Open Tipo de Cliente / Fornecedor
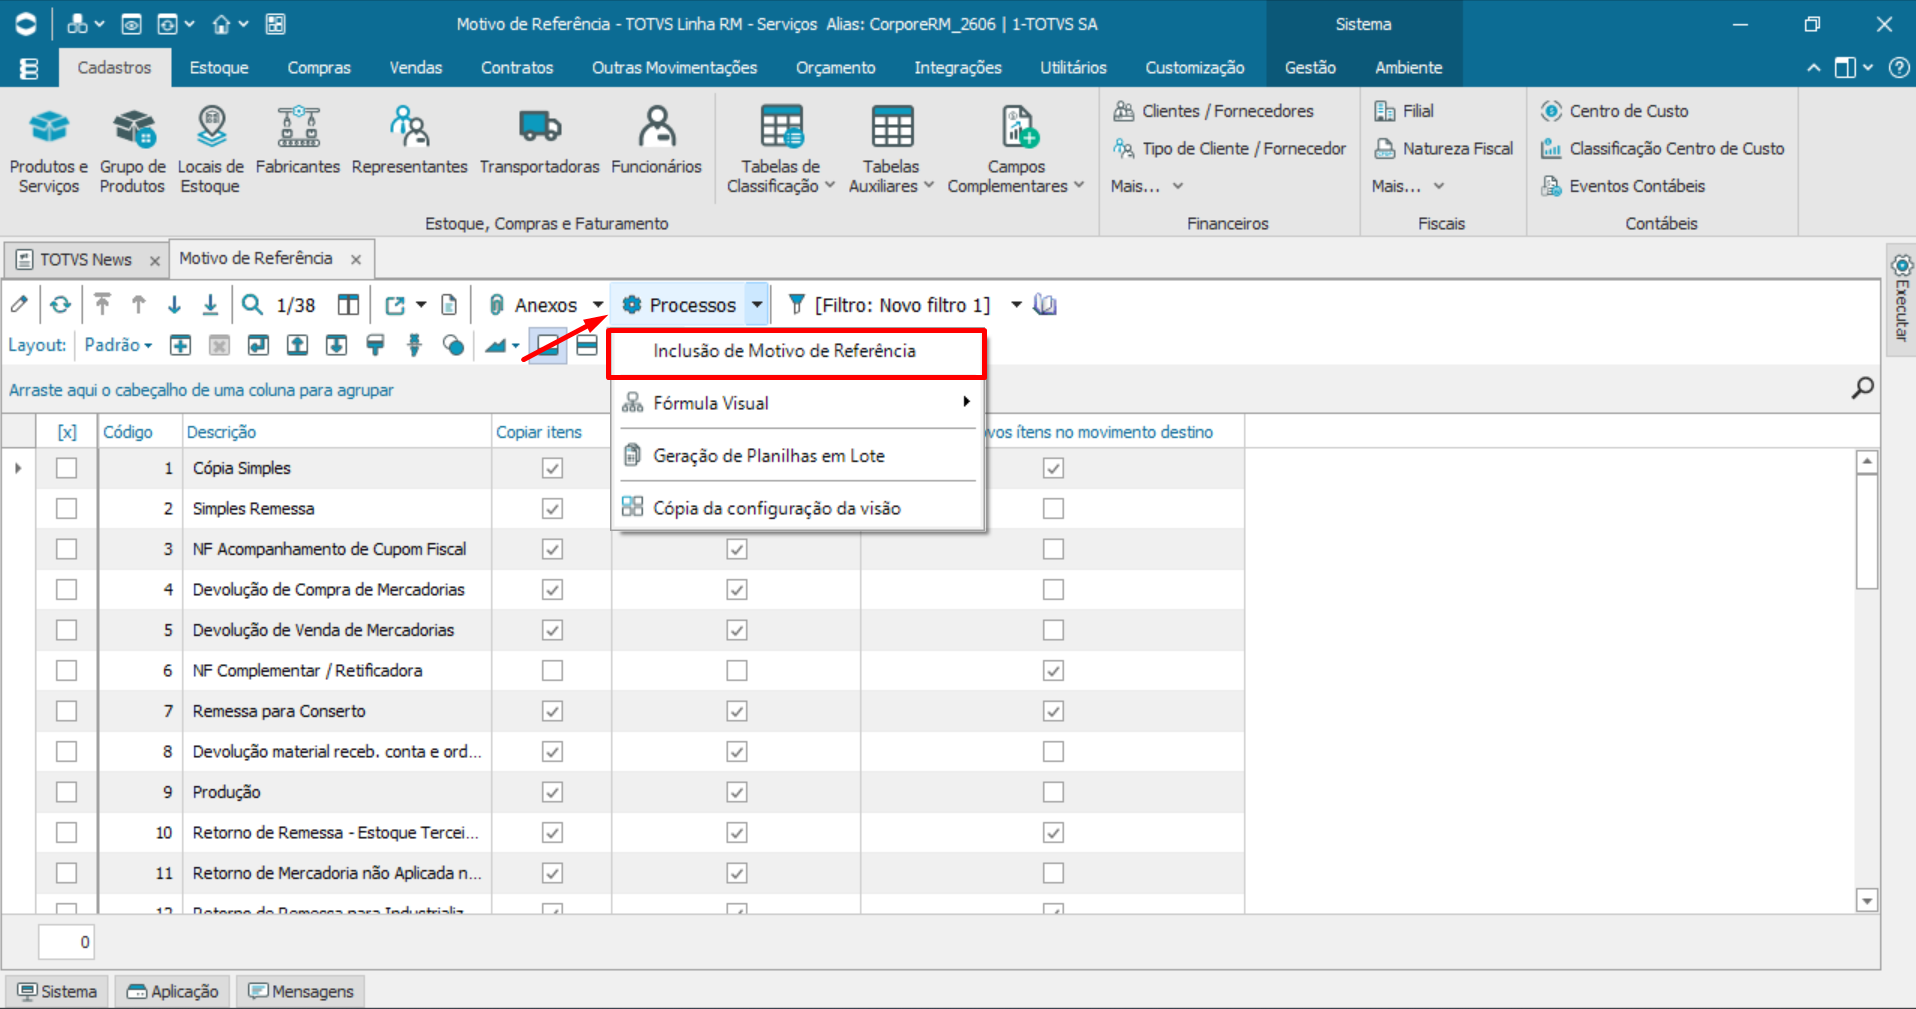The height and width of the screenshot is (1009, 1916). click(x=1230, y=149)
